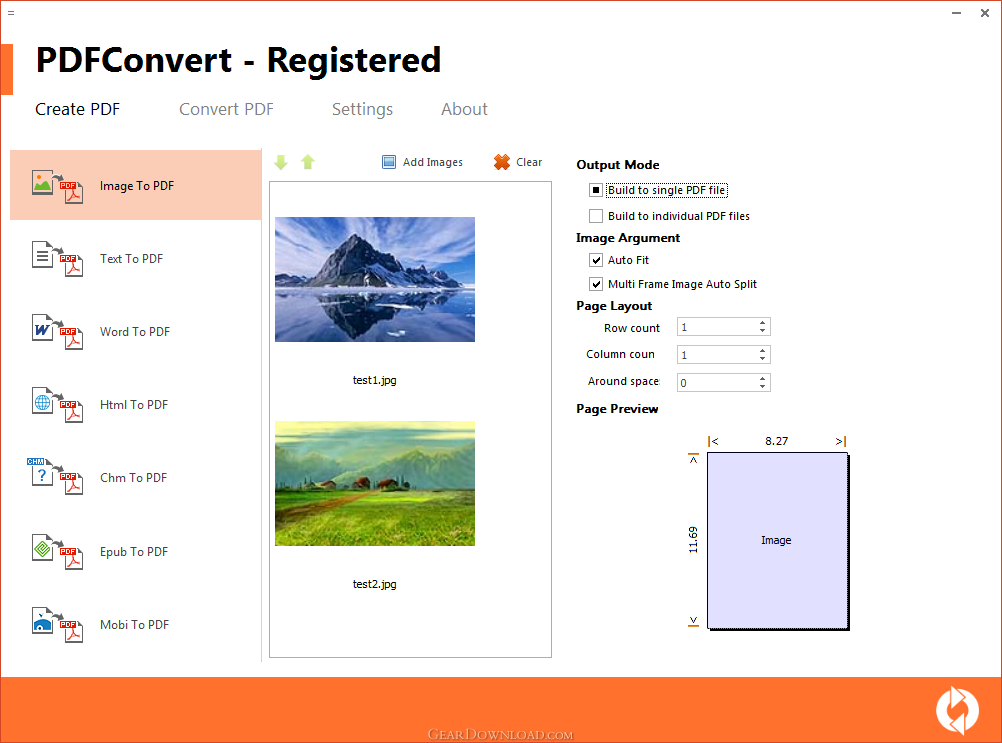Increase Column count with up arrow

coord(762,350)
